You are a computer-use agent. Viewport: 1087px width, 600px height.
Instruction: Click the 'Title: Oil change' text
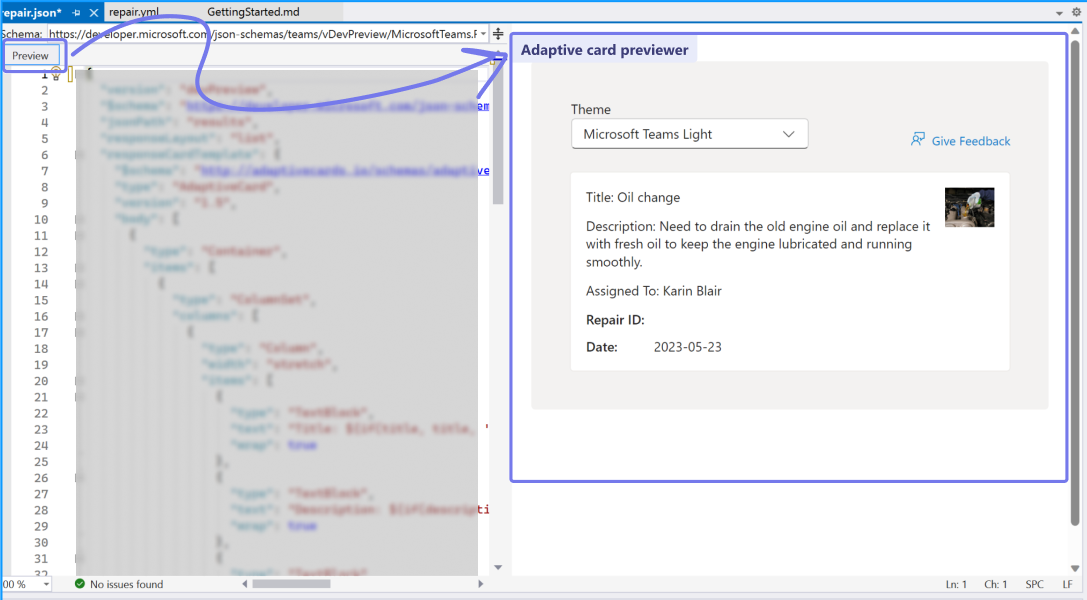[632, 197]
